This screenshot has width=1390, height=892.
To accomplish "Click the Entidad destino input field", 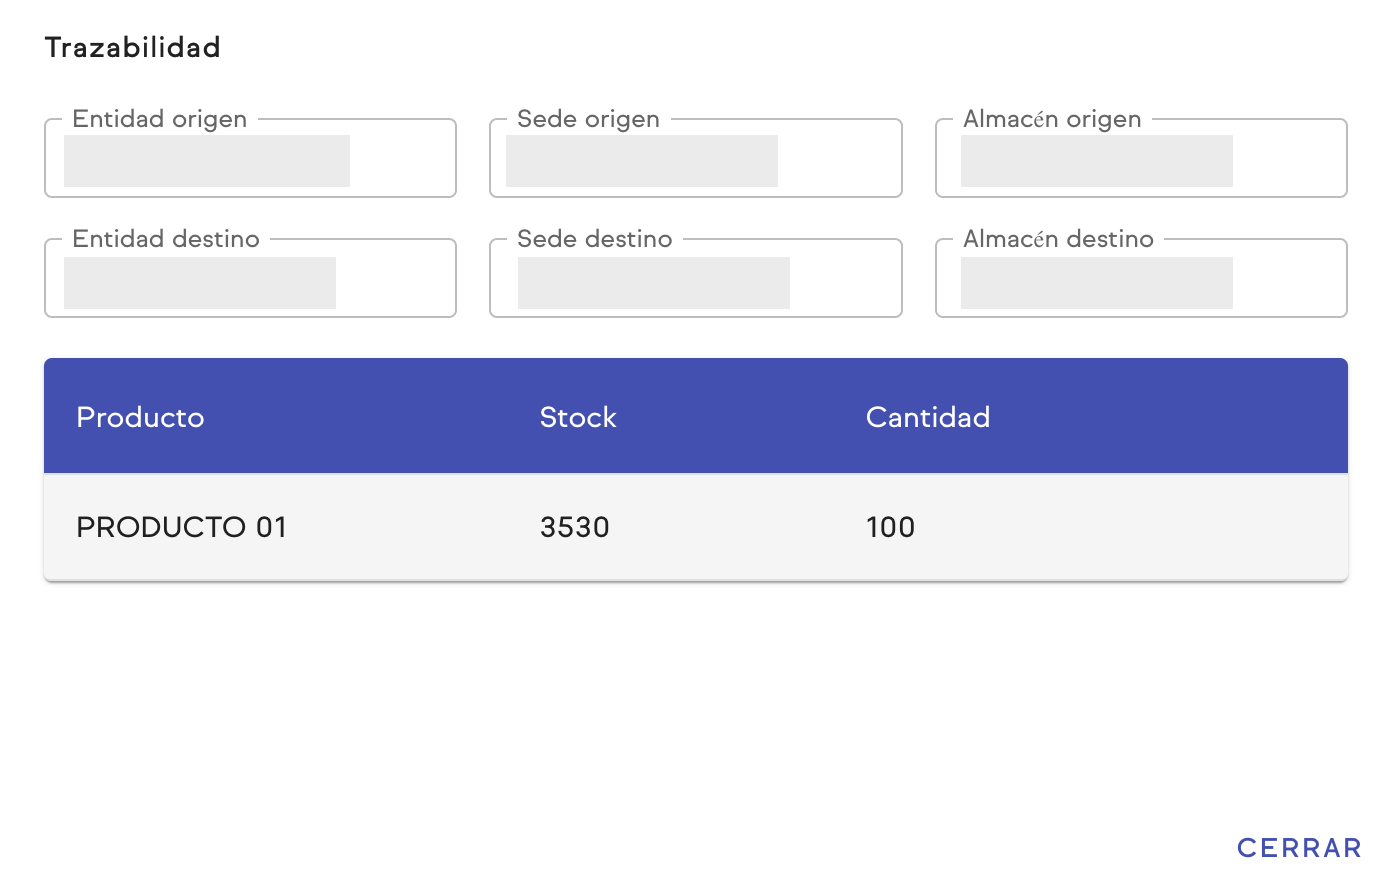I will pos(250,282).
